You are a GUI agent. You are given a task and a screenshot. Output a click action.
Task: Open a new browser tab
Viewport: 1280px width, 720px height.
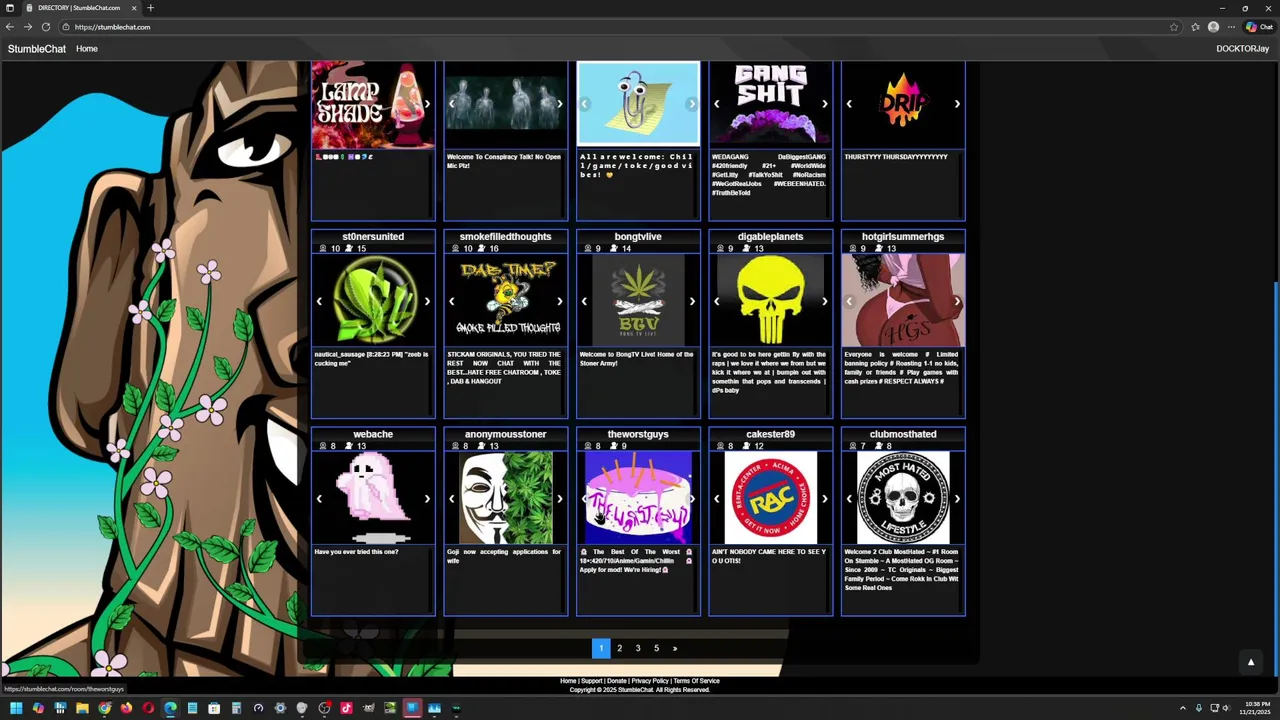coord(151,8)
